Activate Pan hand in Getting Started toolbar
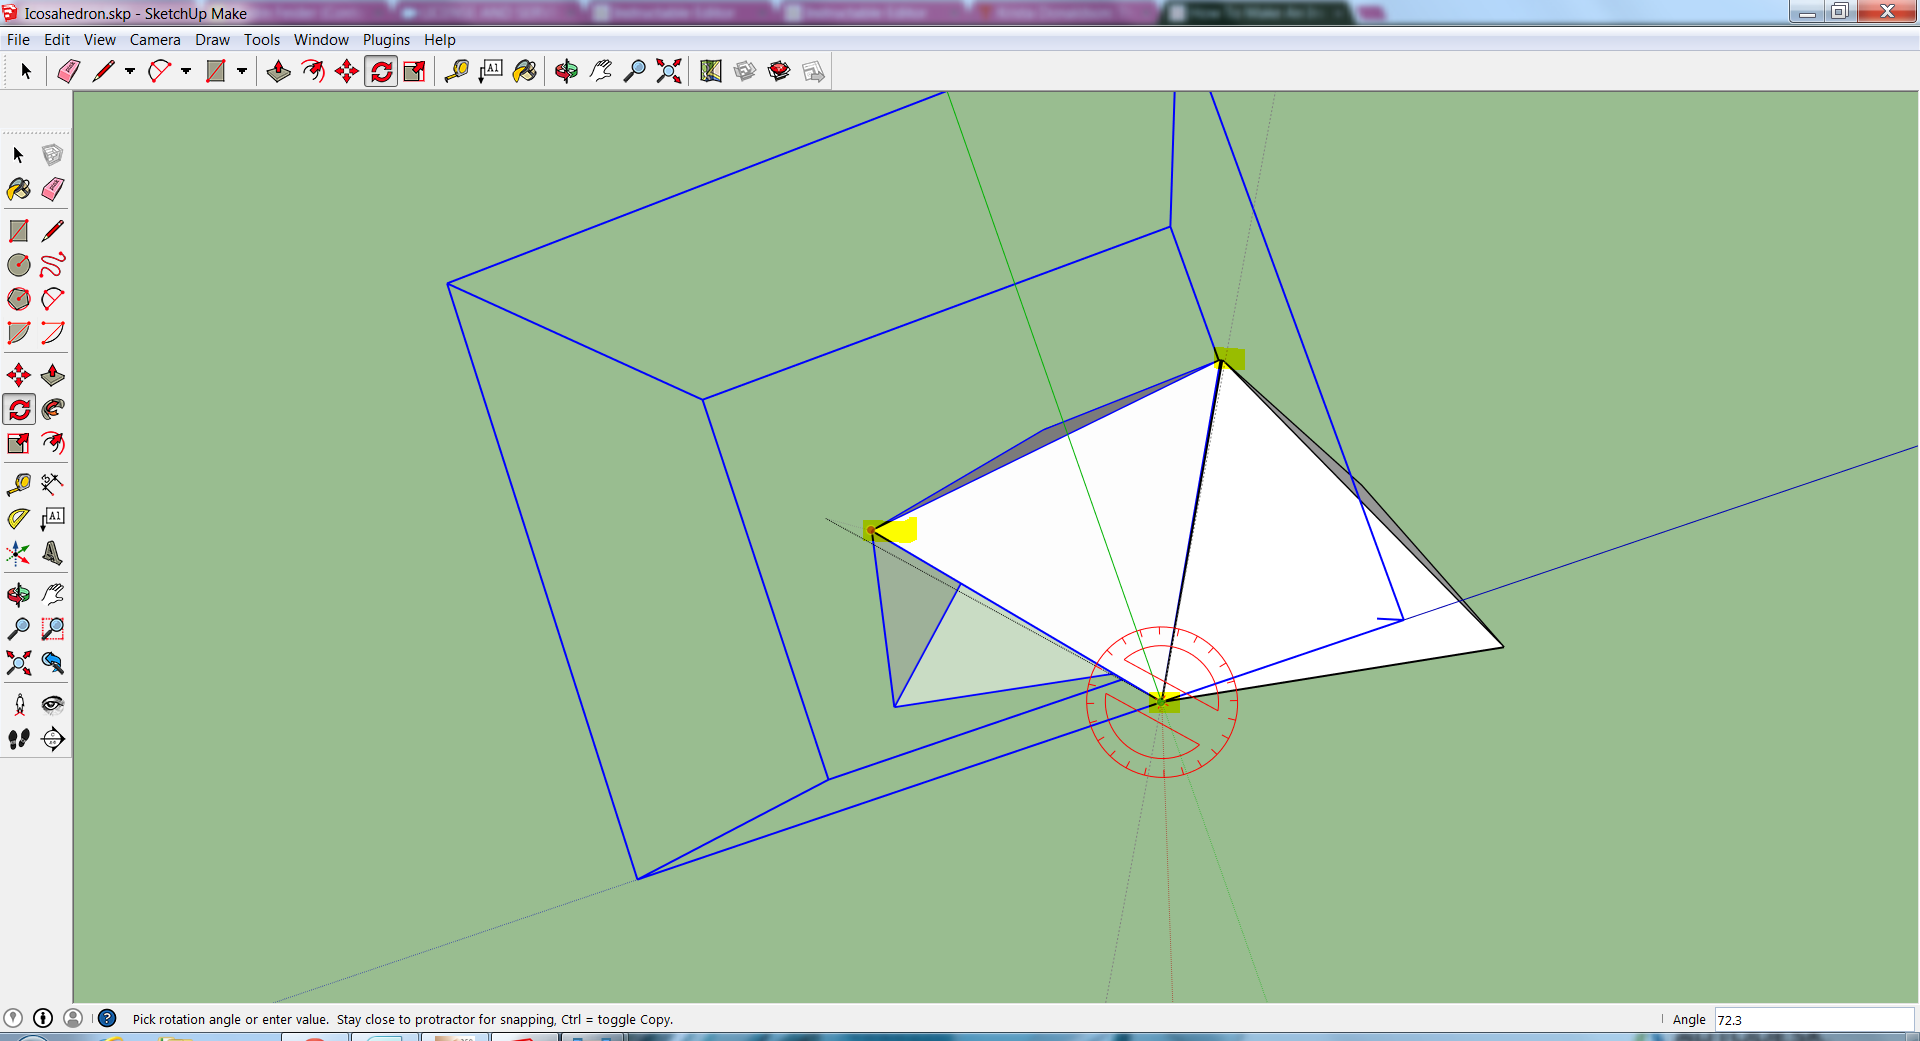Screen dimensions: 1920x1041 pos(601,71)
